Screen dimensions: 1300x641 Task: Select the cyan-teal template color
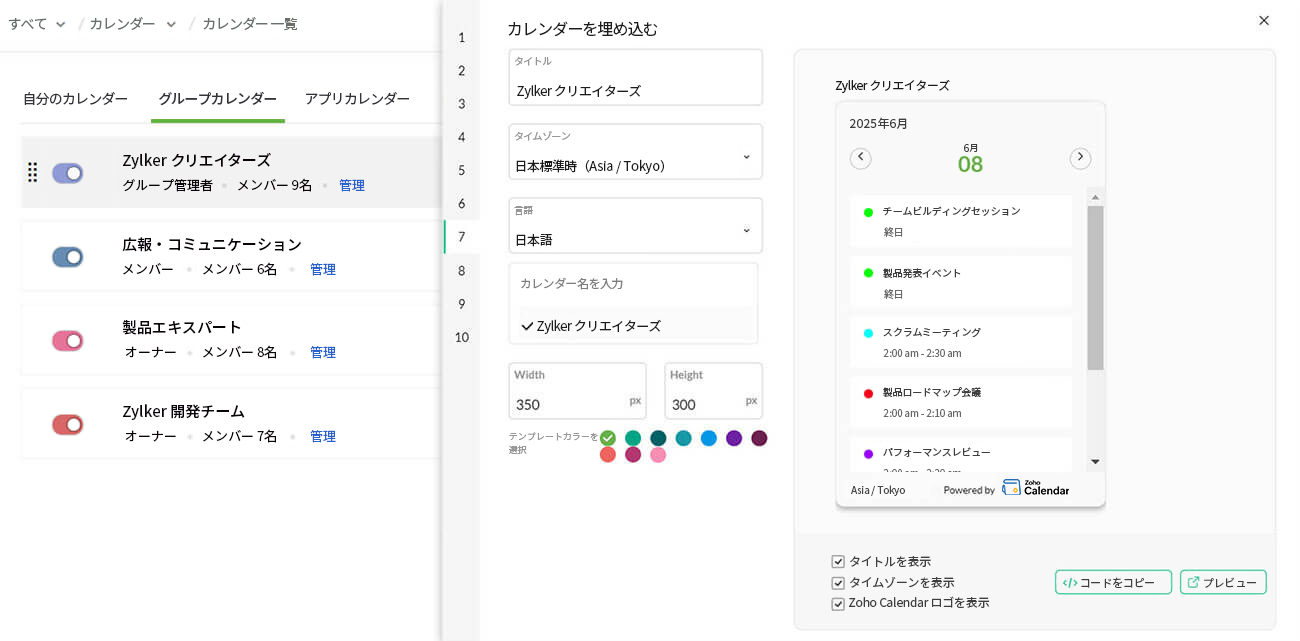[683, 438]
